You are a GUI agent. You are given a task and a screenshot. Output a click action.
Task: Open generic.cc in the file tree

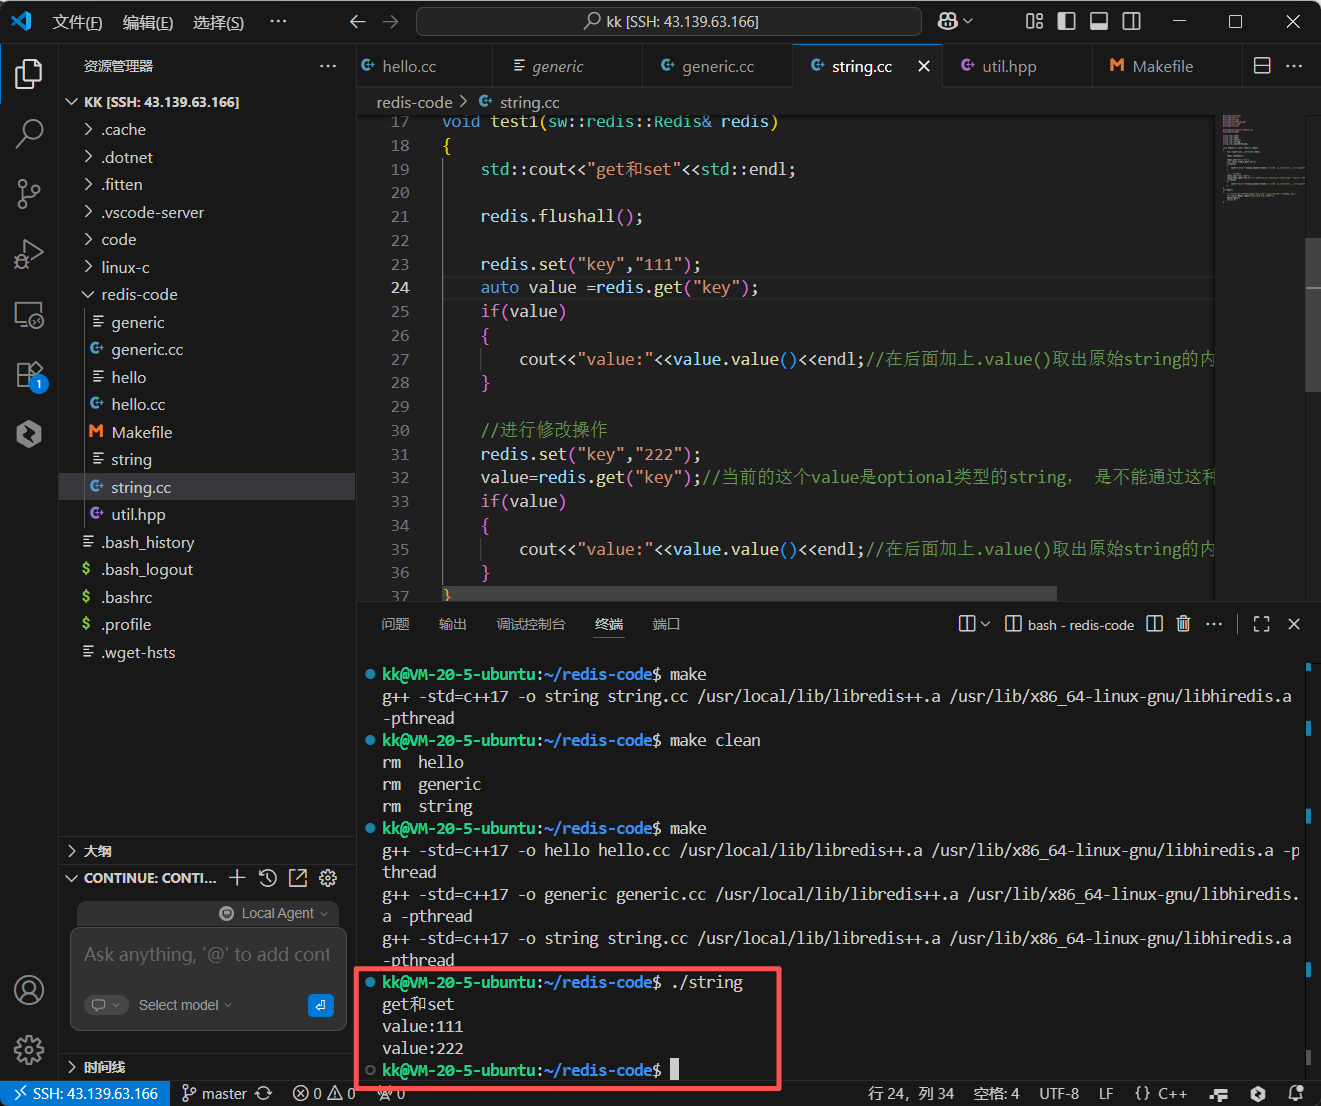[x=207, y=349]
